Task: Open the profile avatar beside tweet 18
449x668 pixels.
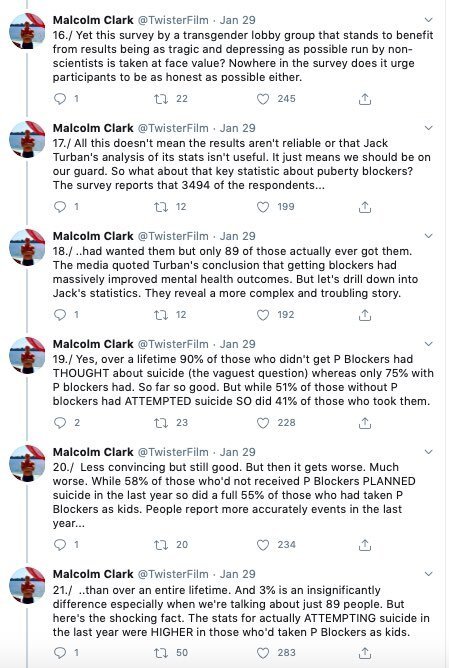Action: [x=27, y=247]
